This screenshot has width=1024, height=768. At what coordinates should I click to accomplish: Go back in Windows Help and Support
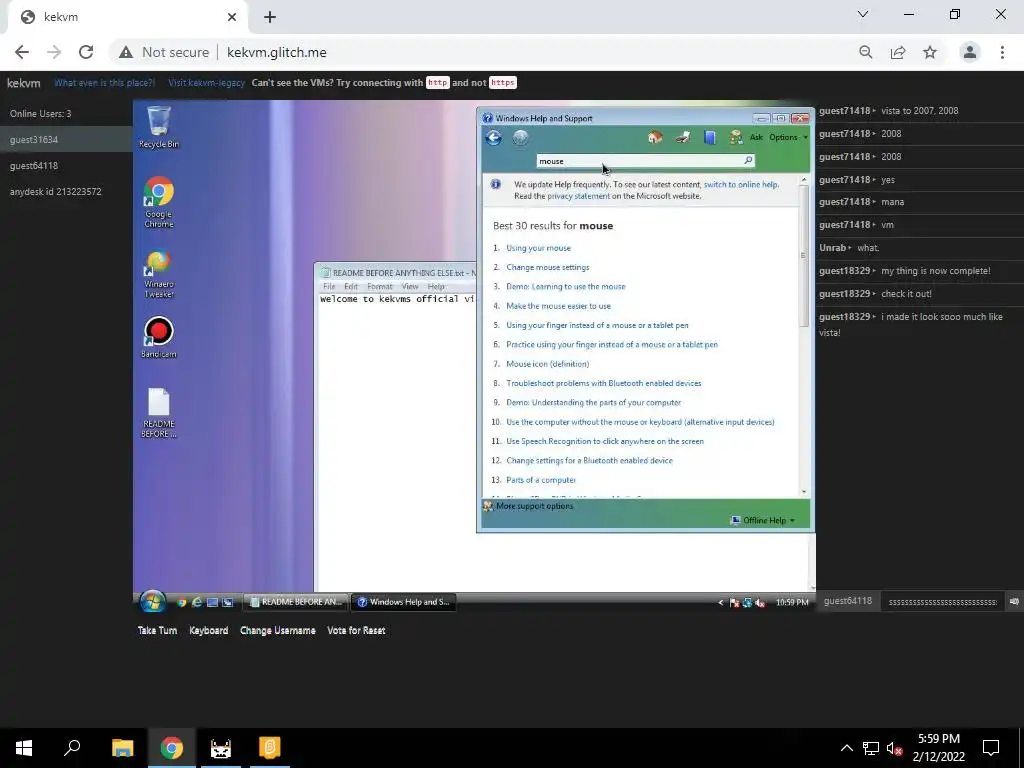coord(494,138)
